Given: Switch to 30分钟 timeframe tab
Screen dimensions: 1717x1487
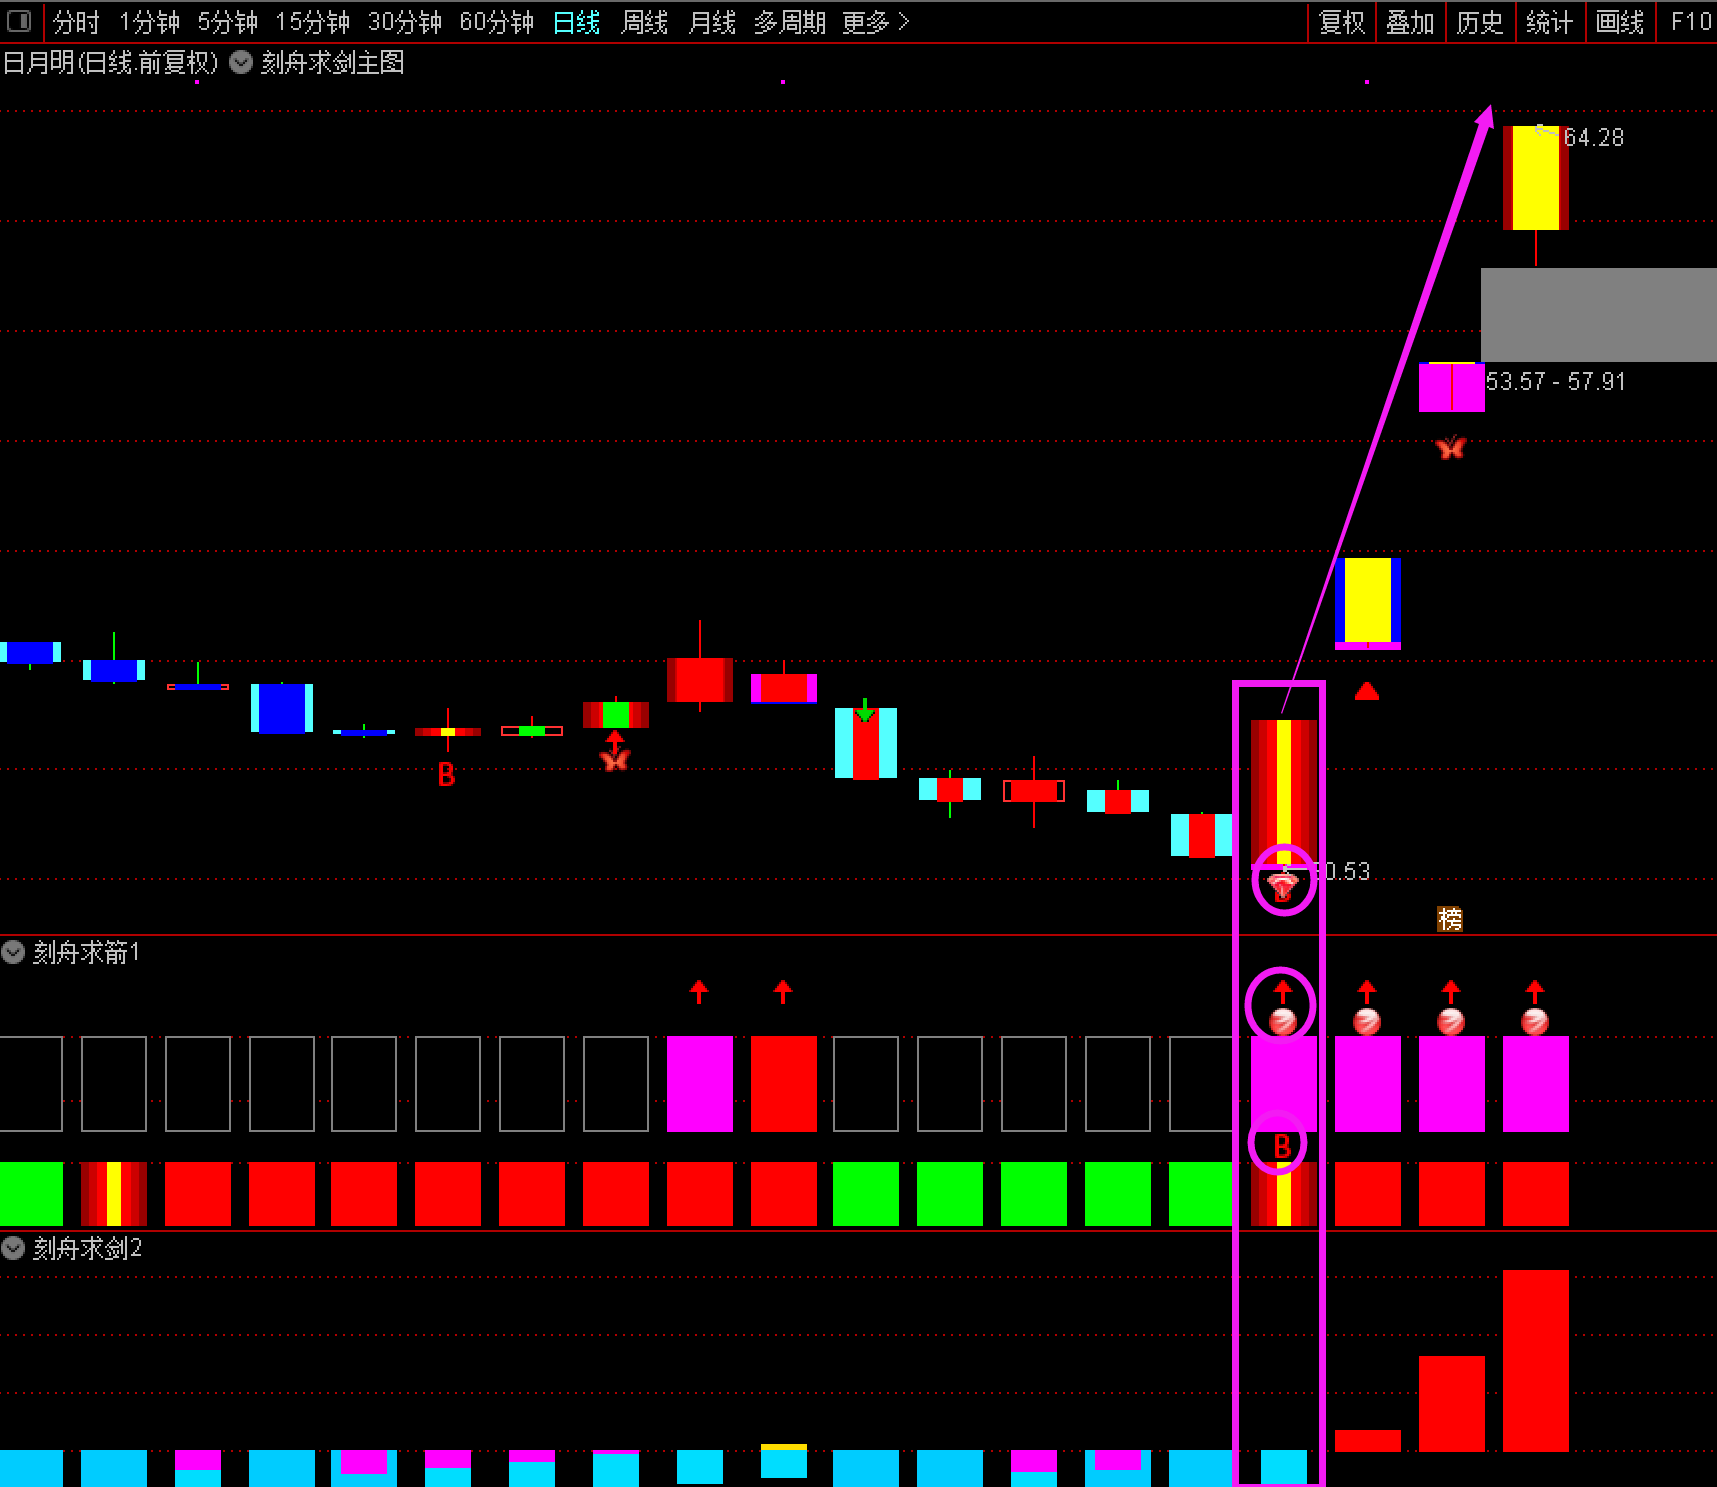Looking at the screenshot, I should [405, 22].
